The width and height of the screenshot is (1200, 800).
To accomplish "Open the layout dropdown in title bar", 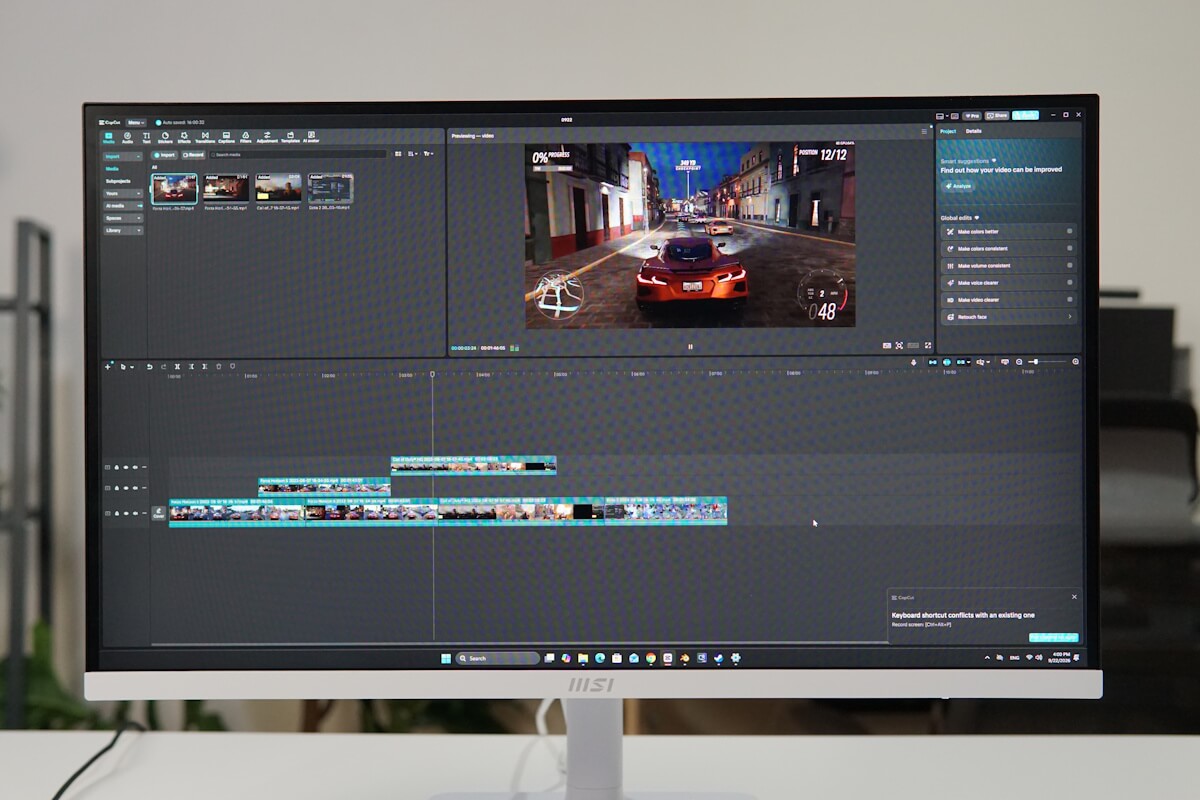I will pyautogui.click(x=943, y=115).
